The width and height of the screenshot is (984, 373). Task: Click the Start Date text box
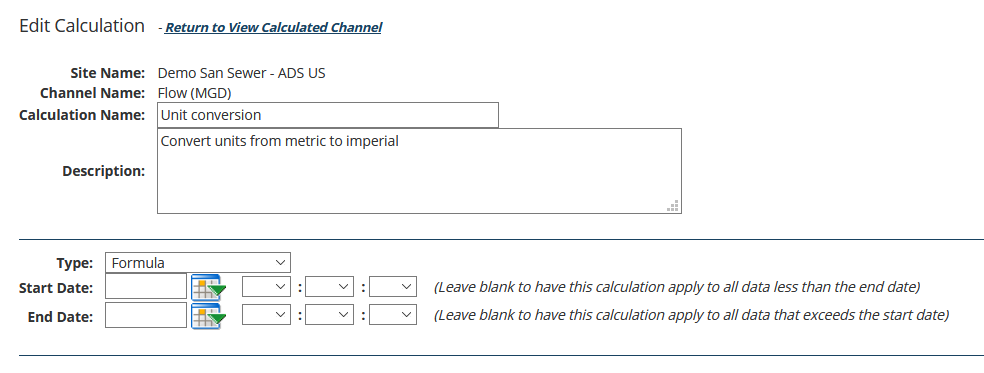[146, 287]
